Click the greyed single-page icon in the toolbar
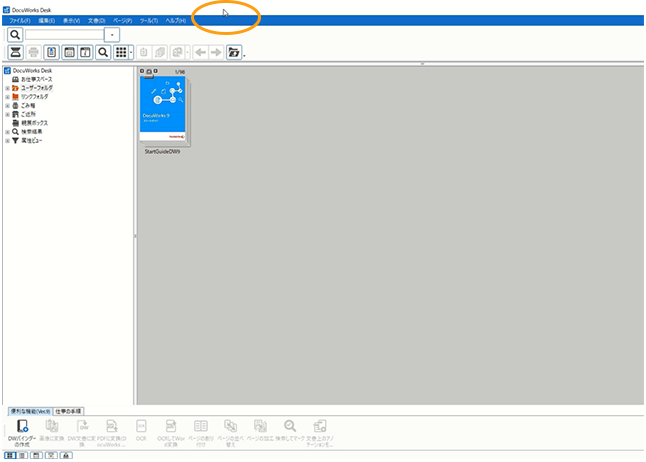The image size is (646, 462). (143, 52)
